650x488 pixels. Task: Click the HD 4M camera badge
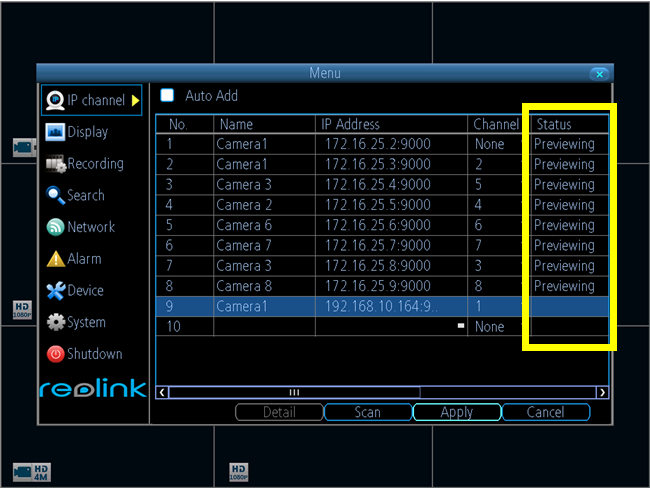pos(32,472)
